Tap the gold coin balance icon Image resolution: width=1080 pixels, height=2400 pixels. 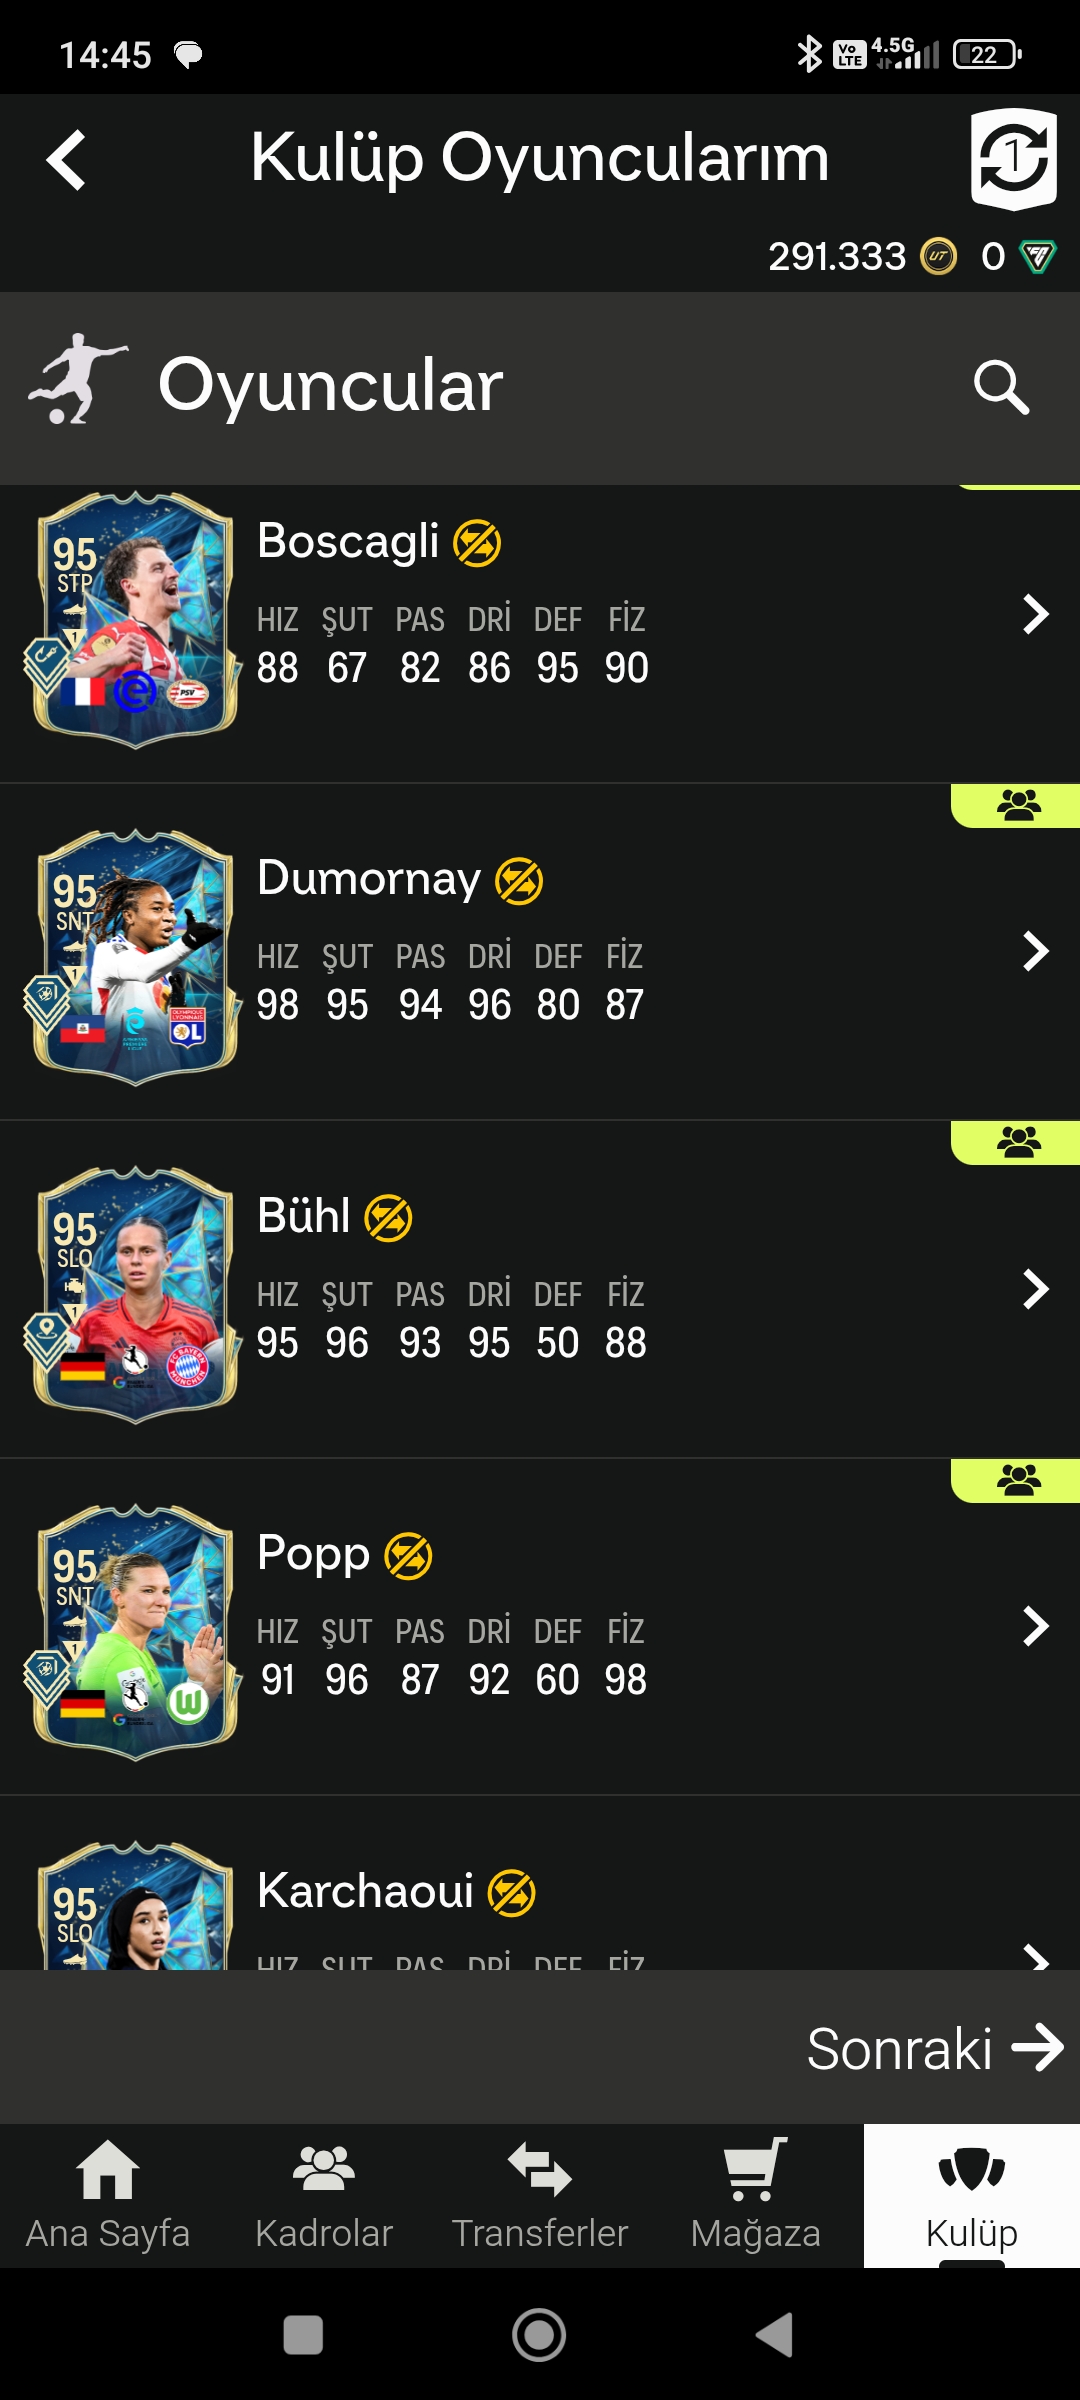tap(938, 257)
